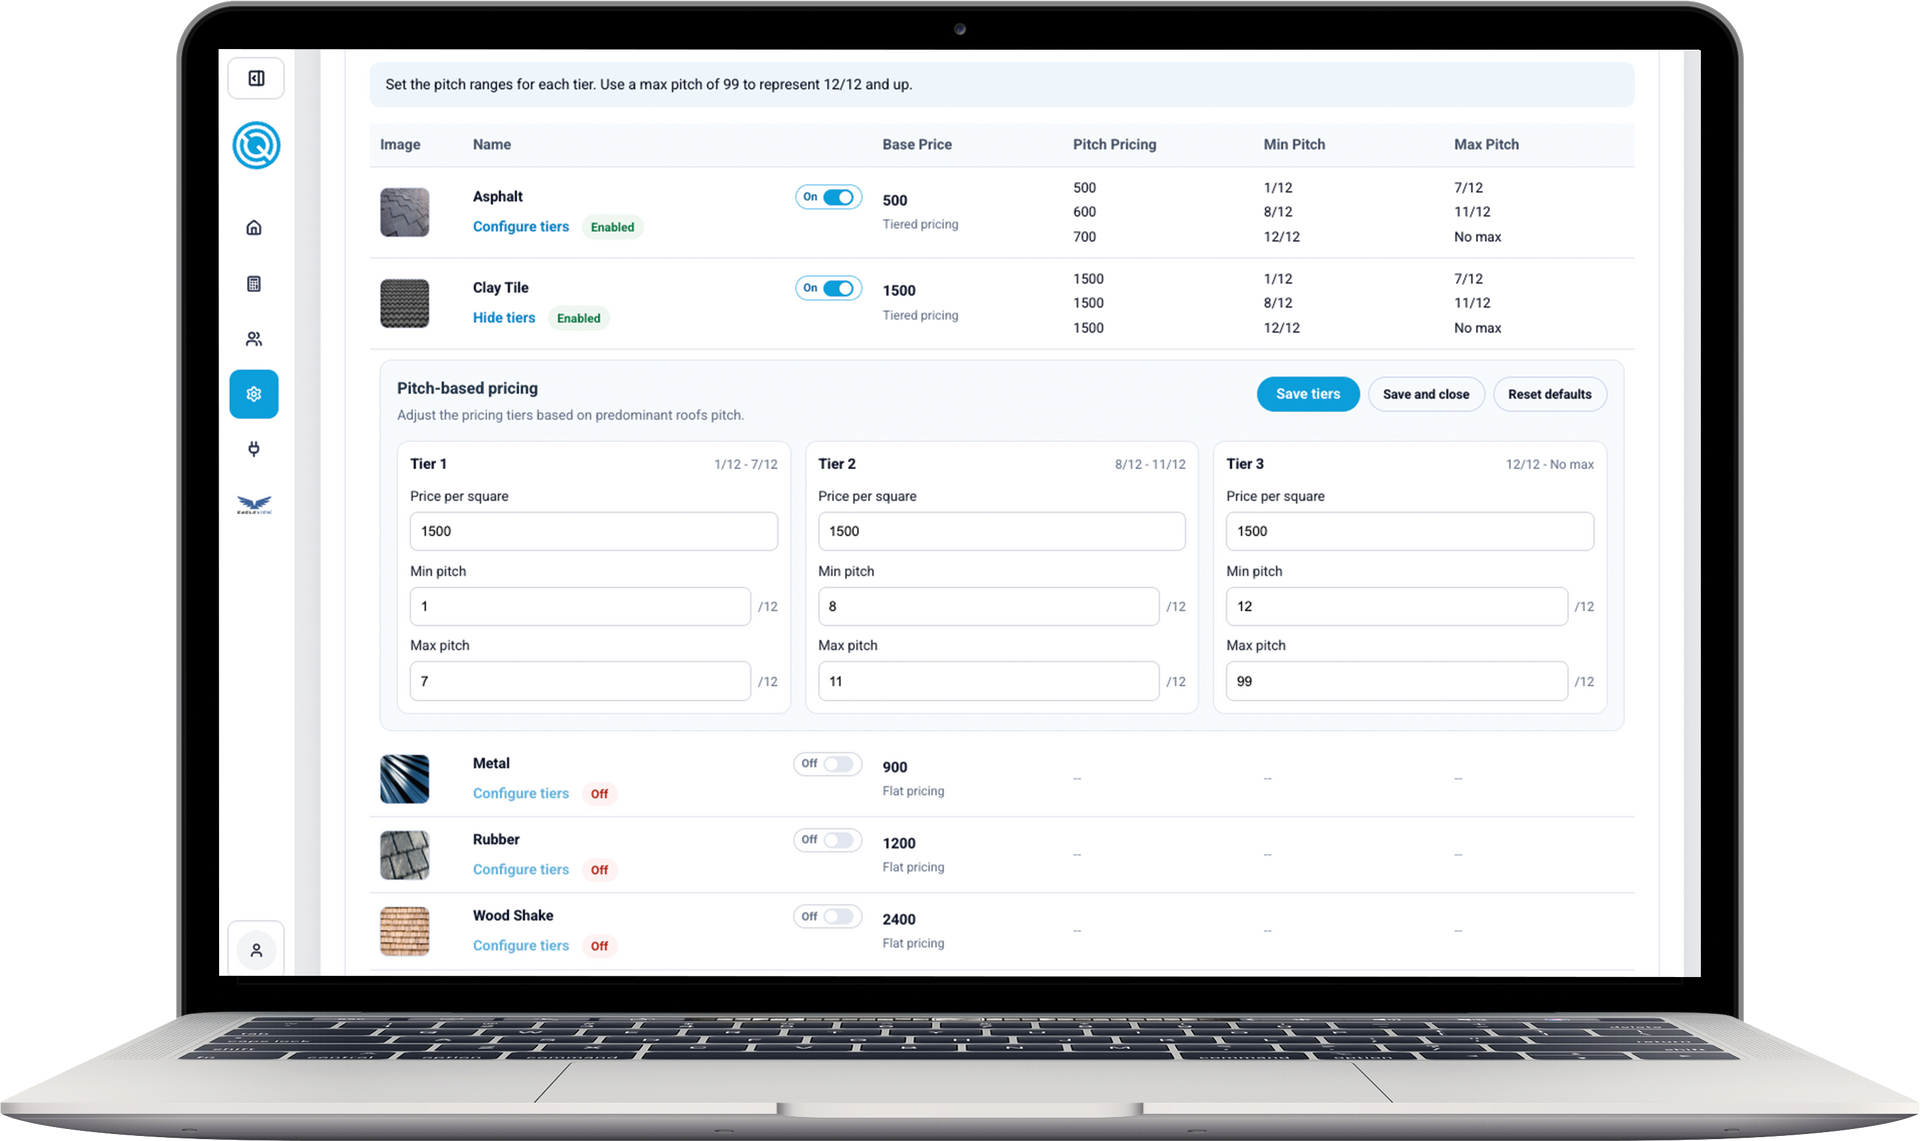Click the Save tiers button

pos(1307,394)
